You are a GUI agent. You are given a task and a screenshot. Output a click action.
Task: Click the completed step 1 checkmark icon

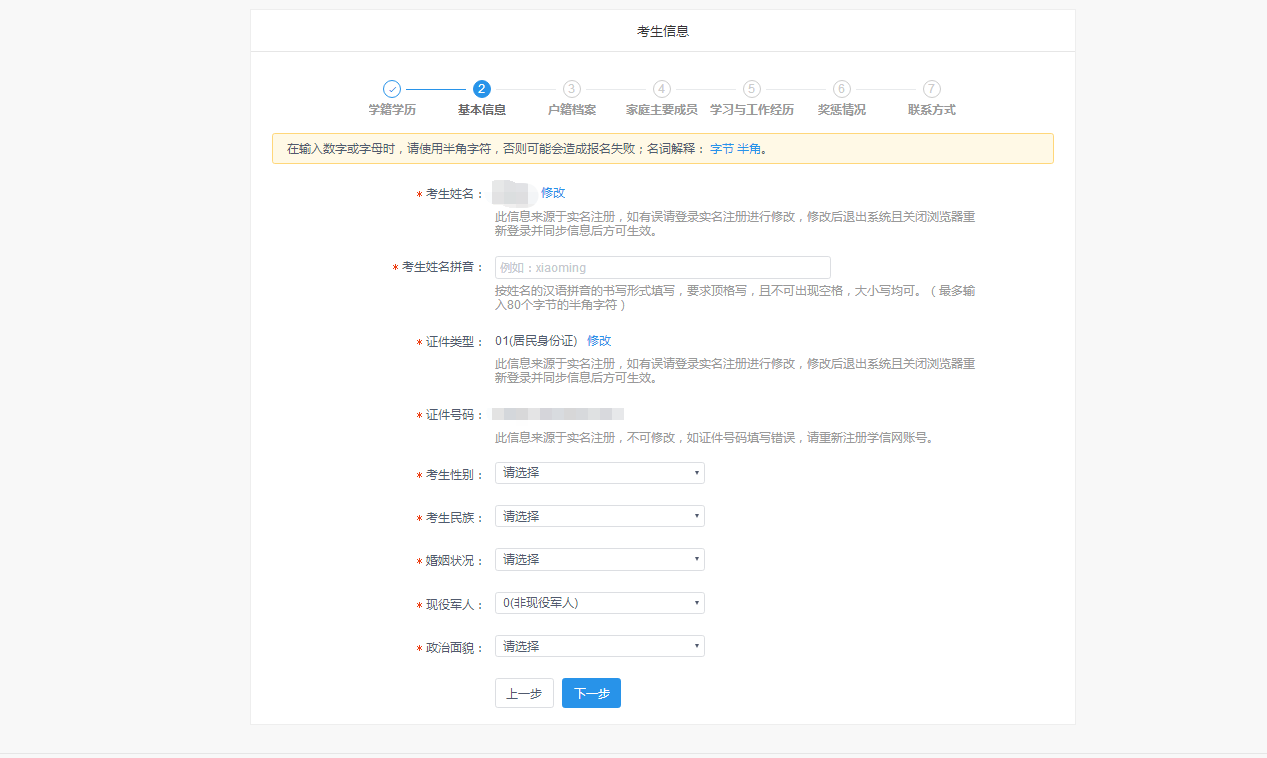(x=392, y=89)
